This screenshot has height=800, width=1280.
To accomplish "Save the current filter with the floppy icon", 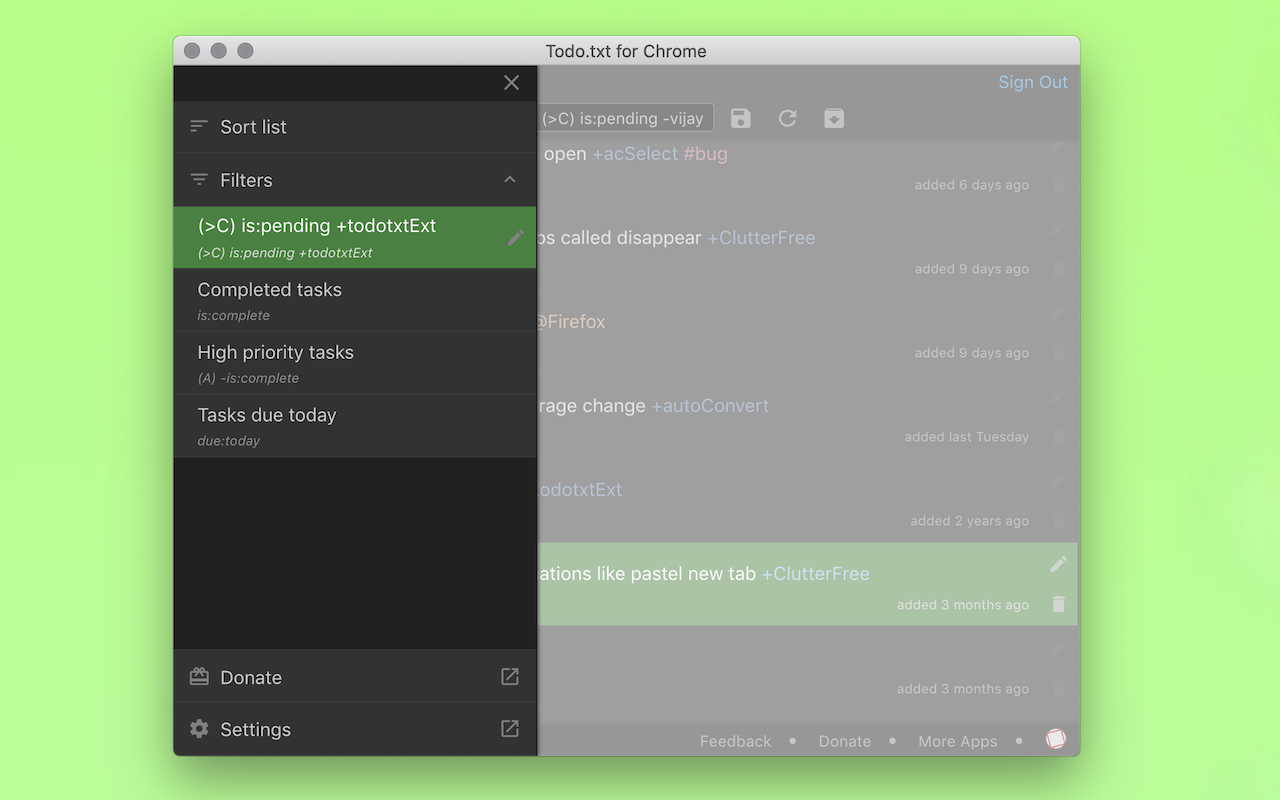I will point(741,118).
